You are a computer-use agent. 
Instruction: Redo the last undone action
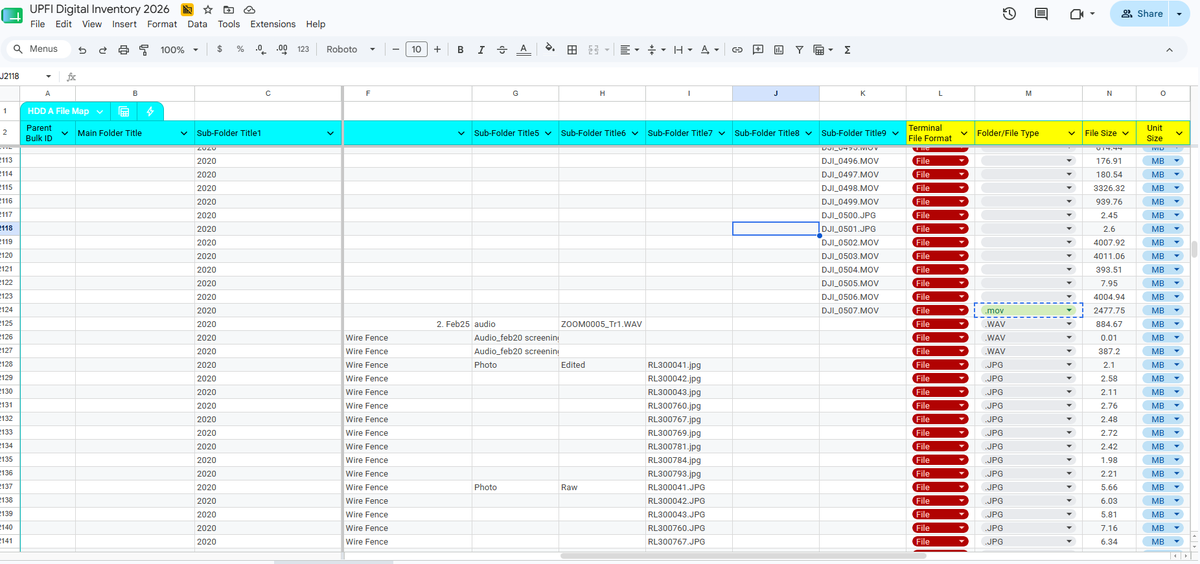[102, 49]
